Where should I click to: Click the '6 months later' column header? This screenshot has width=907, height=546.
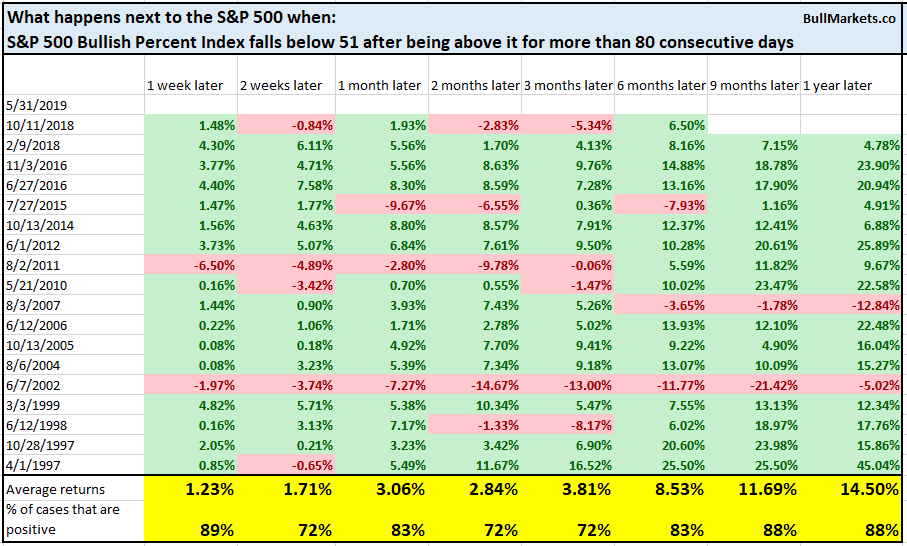click(x=661, y=86)
